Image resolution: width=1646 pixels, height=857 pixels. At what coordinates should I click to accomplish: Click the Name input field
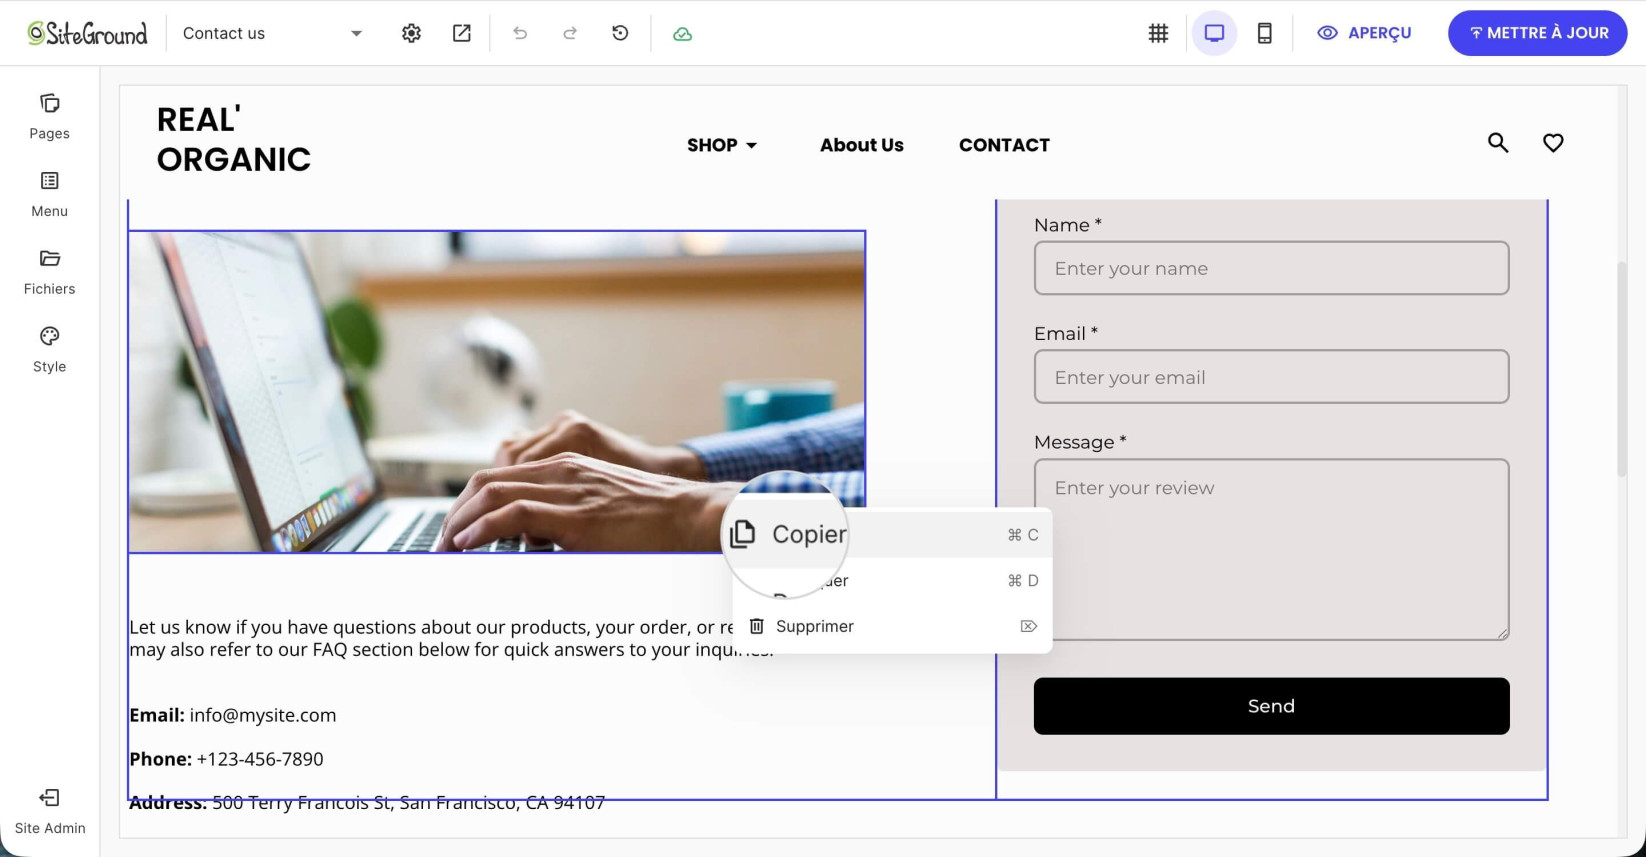tap(1271, 268)
